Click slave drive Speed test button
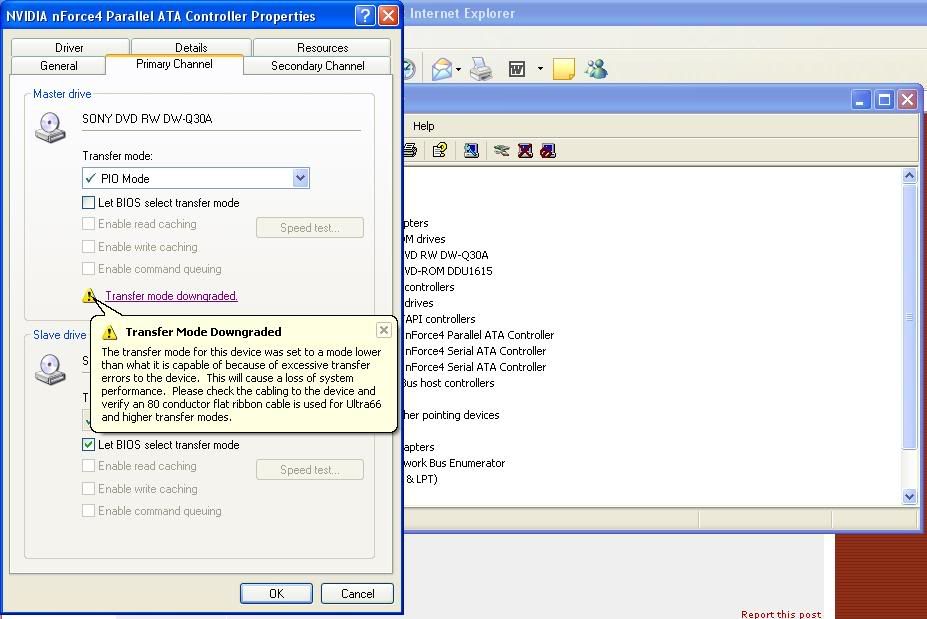927x619 pixels. [x=310, y=470]
